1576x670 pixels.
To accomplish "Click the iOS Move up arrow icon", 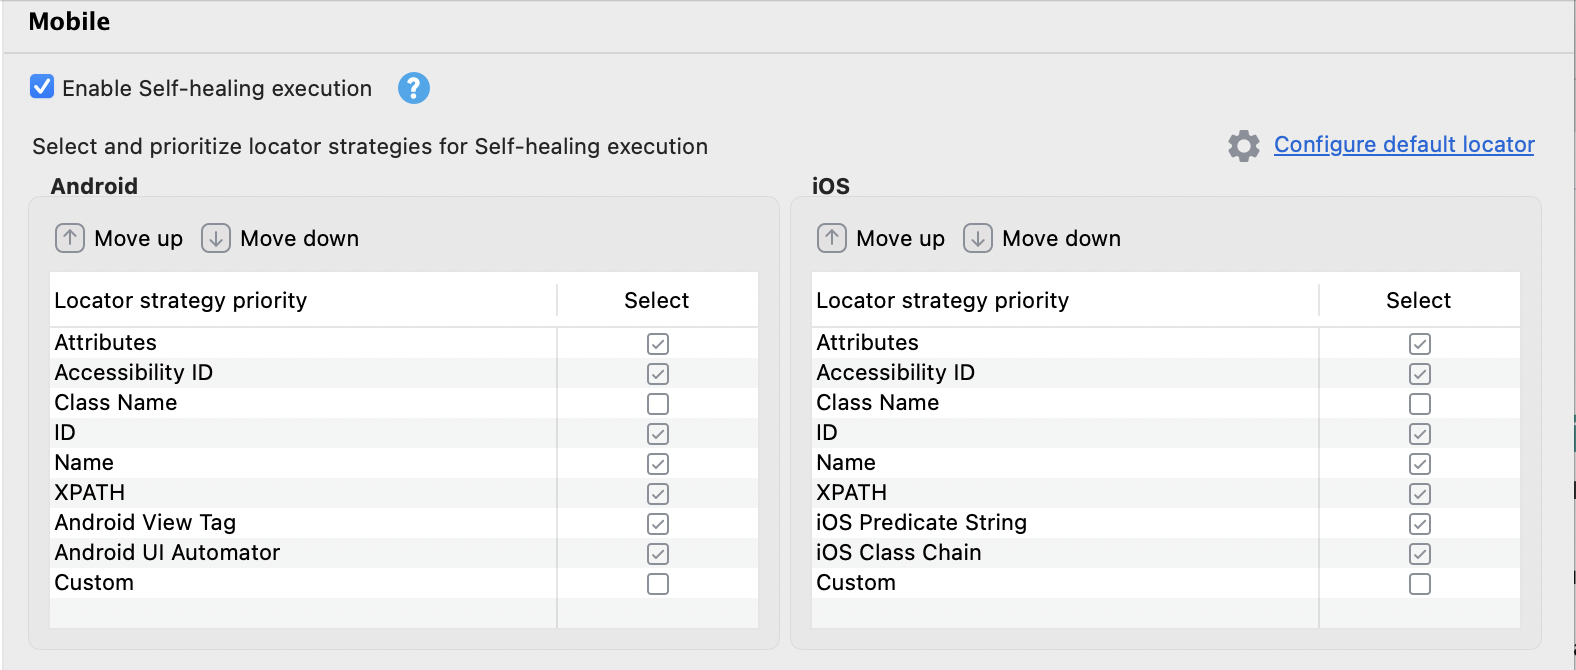I will pyautogui.click(x=832, y=238).
